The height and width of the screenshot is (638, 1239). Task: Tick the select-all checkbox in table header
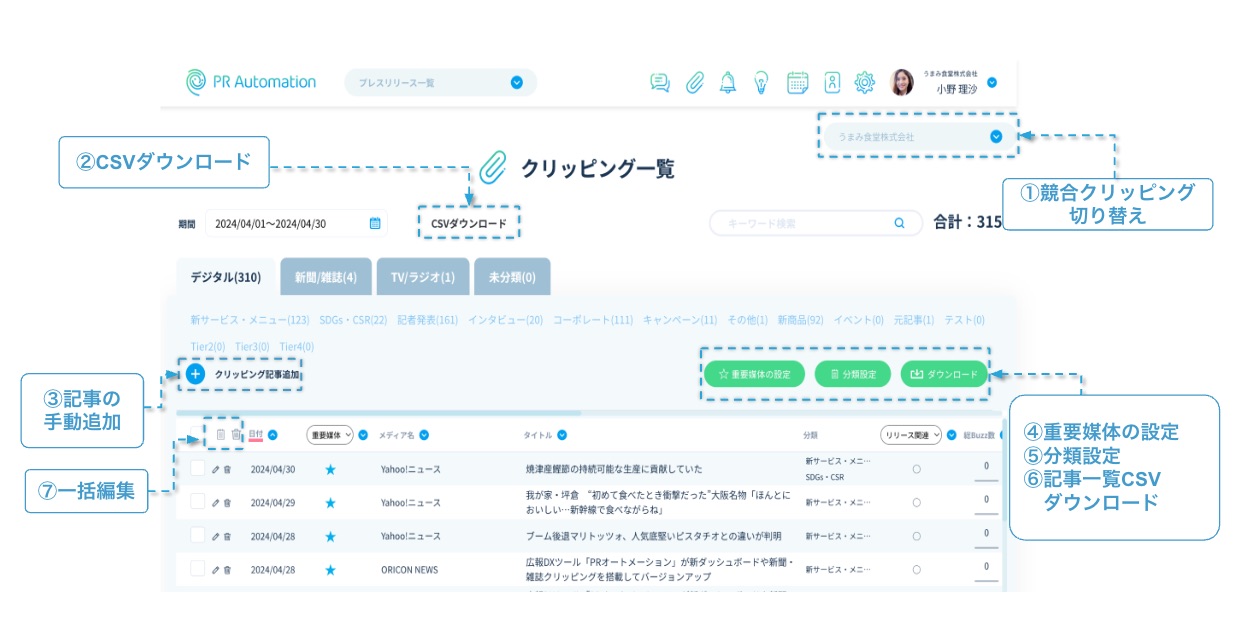tap(197, 435)
